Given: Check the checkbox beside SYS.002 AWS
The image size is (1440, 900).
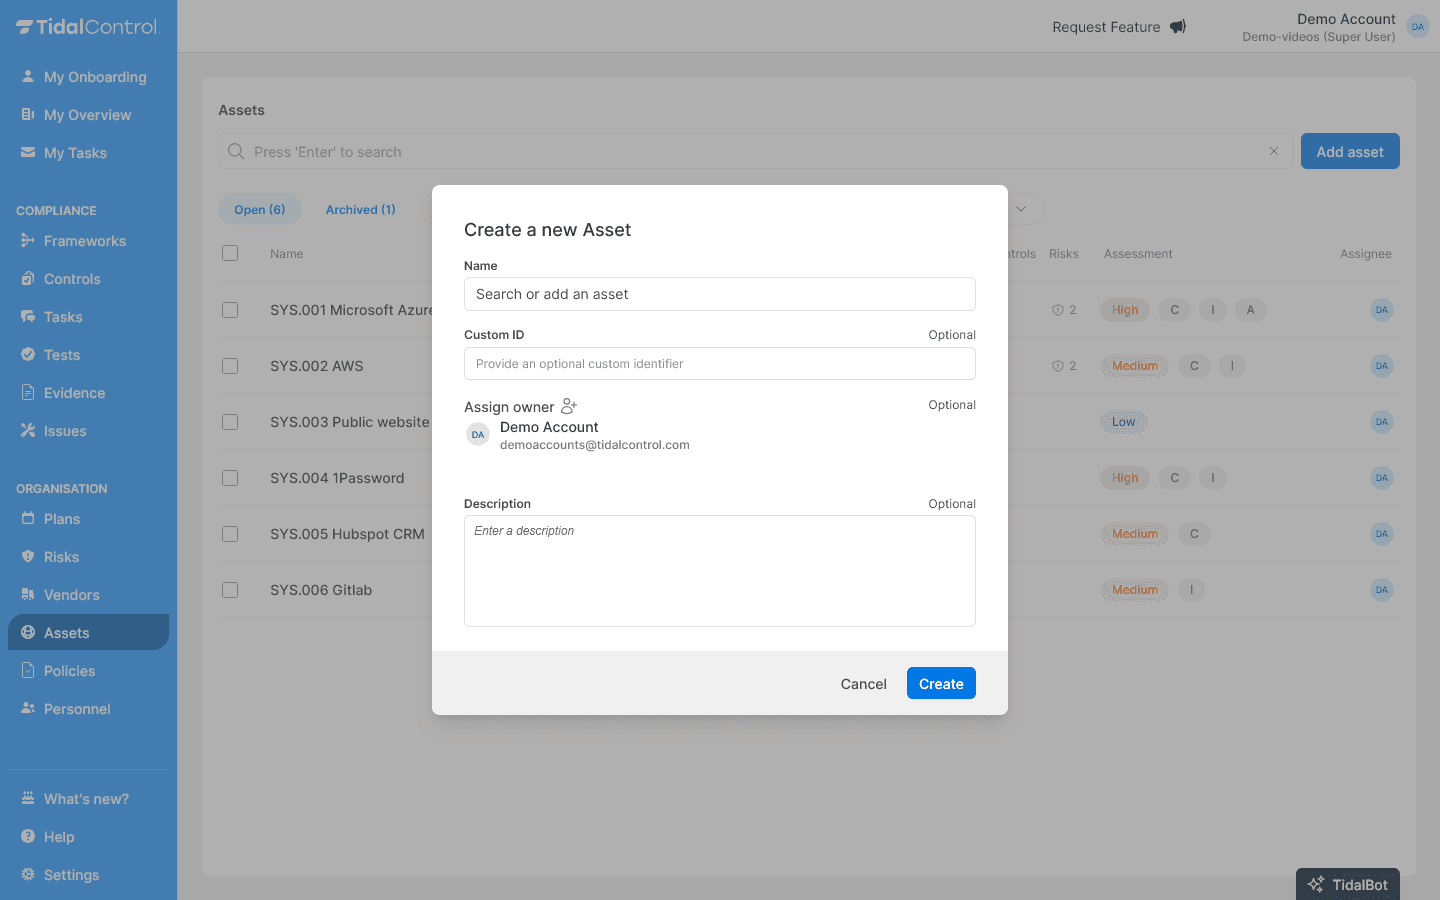Looking at the screenshot, I should click(230, 366).
